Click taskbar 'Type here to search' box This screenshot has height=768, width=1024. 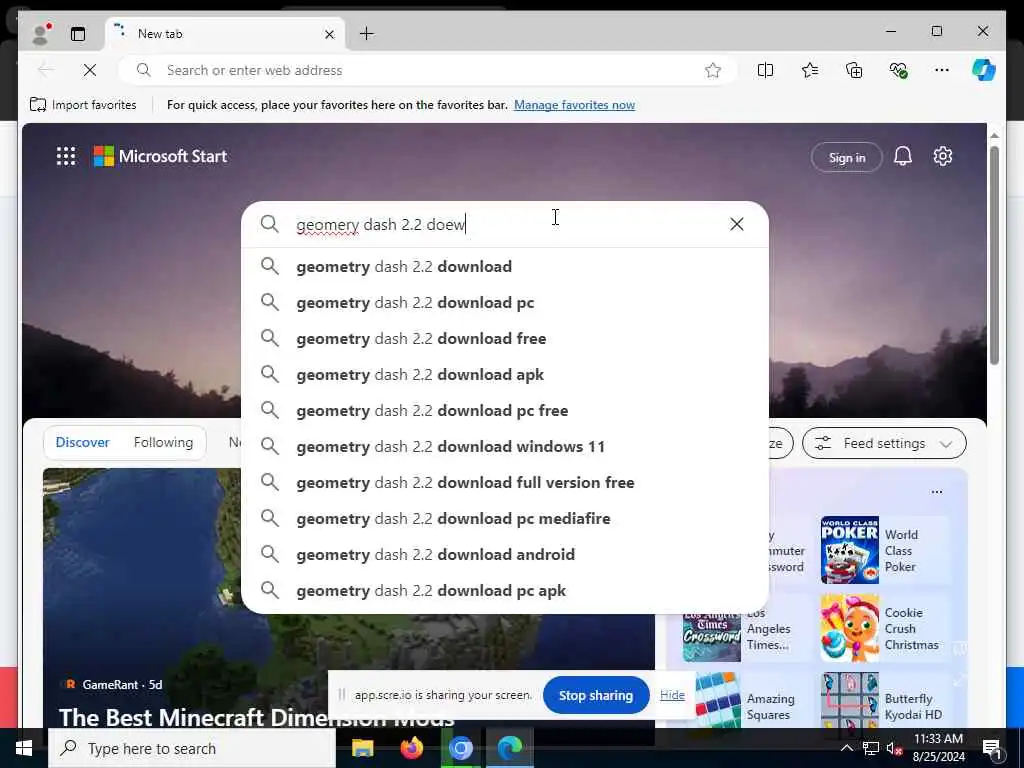(x=192, y=748)
